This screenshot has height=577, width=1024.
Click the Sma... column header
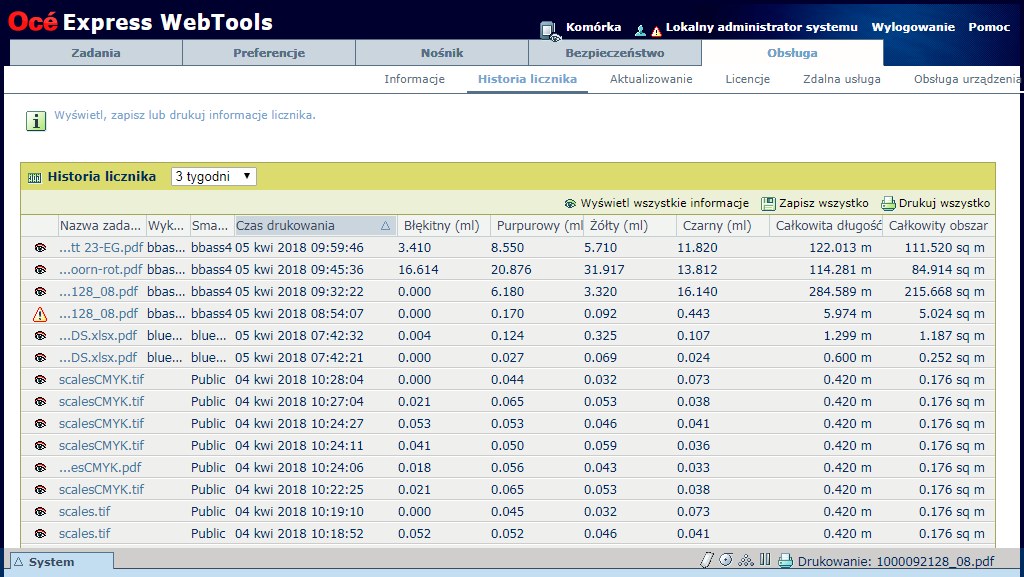point(212,226)
